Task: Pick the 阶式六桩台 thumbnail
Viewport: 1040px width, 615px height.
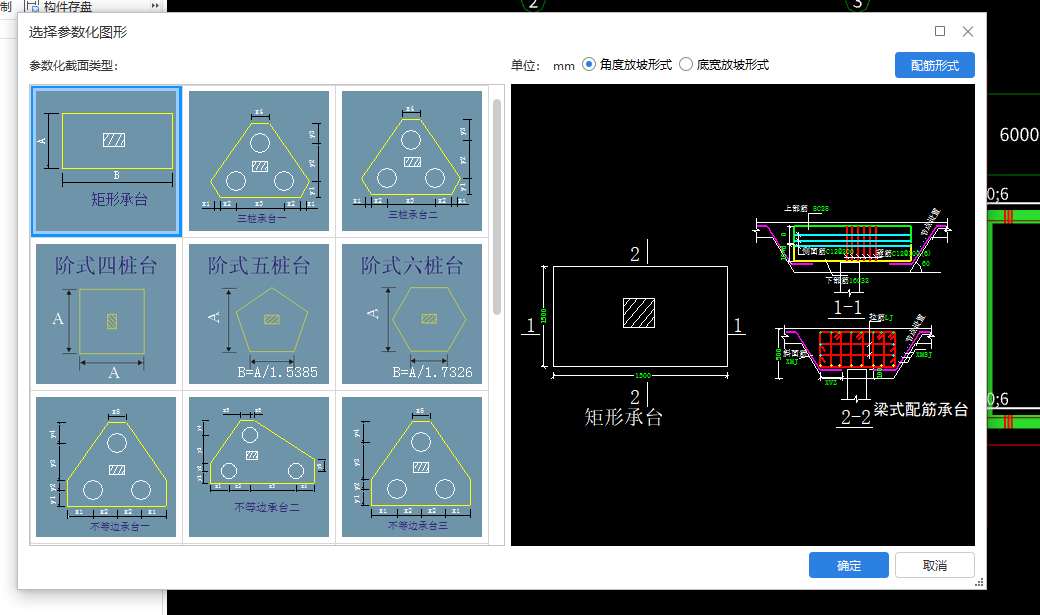Action: pos(412,314)
